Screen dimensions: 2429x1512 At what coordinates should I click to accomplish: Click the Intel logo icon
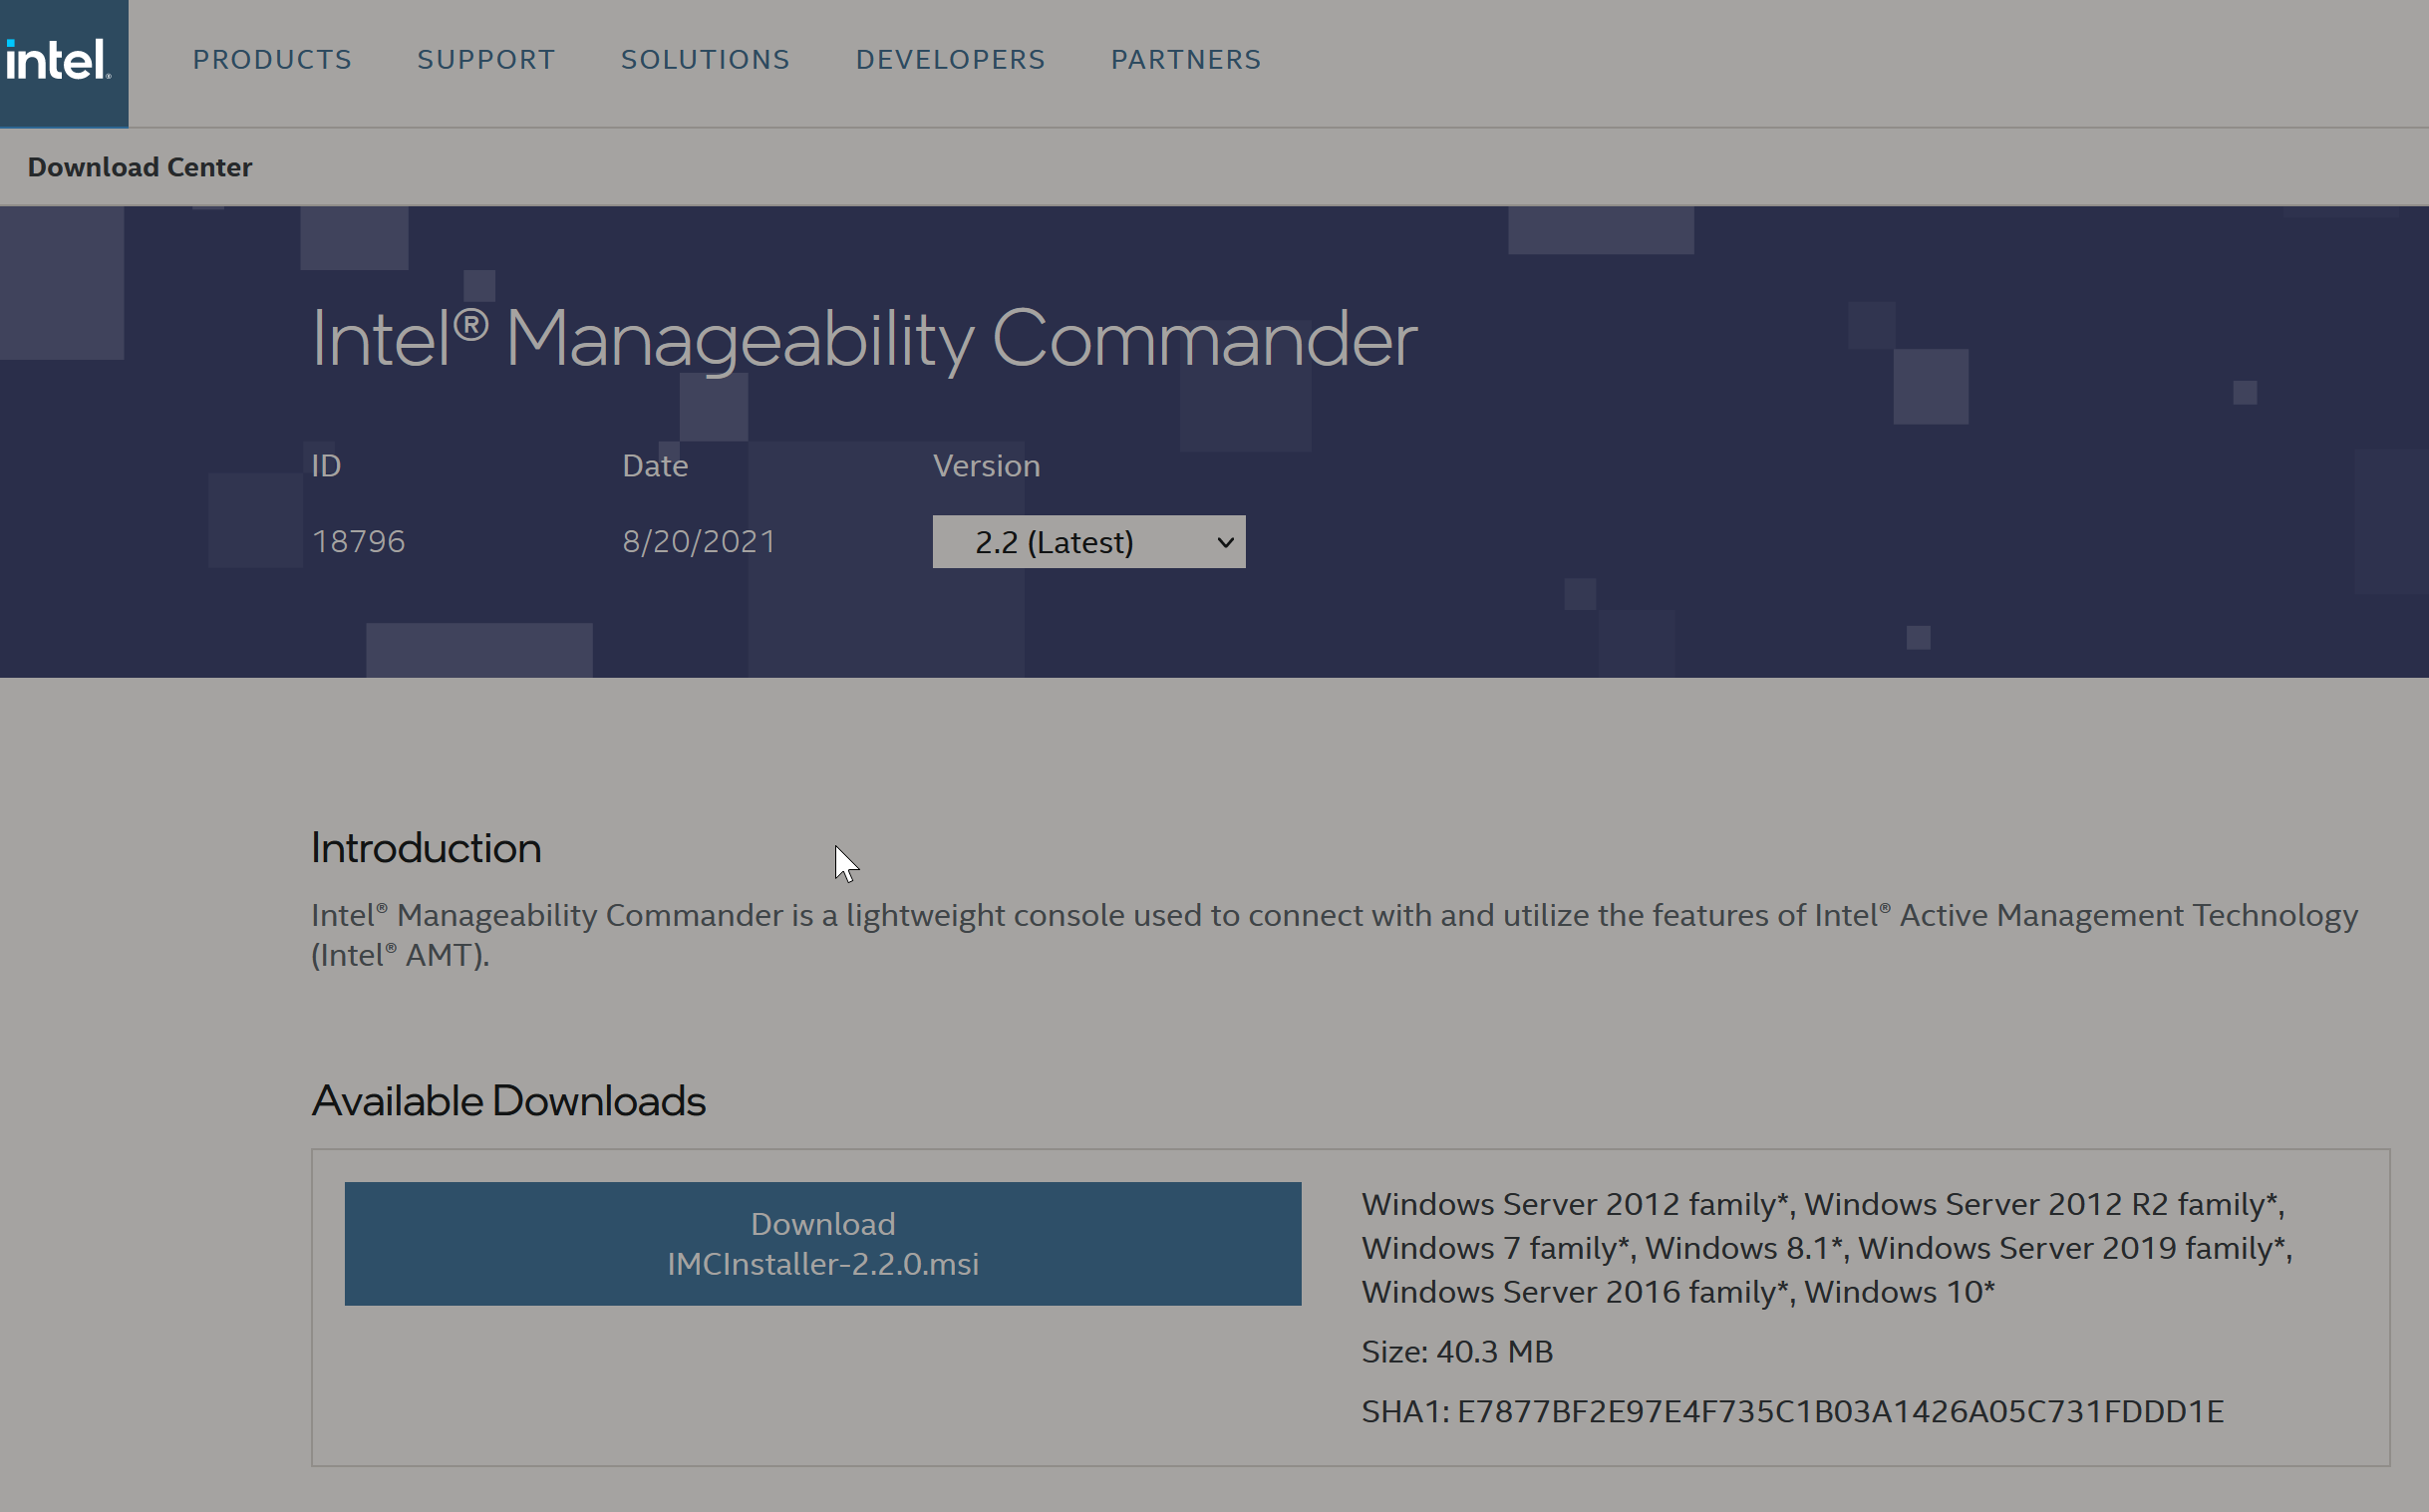(58, 61)
